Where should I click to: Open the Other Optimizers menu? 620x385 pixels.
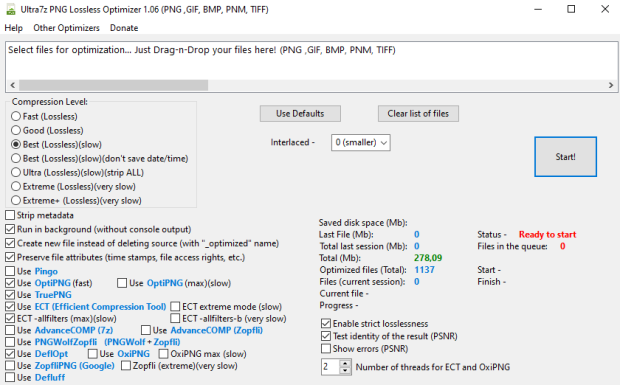pos(66,28)
